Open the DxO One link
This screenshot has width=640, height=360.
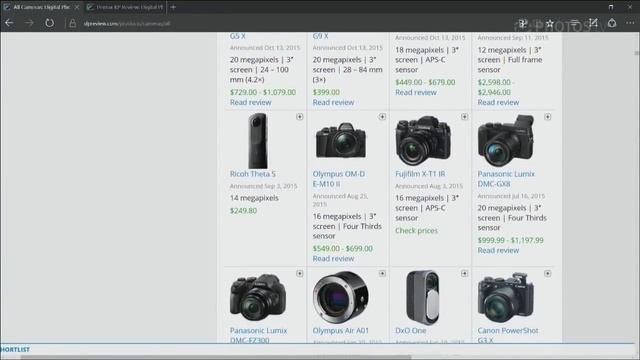click(411, 331)
